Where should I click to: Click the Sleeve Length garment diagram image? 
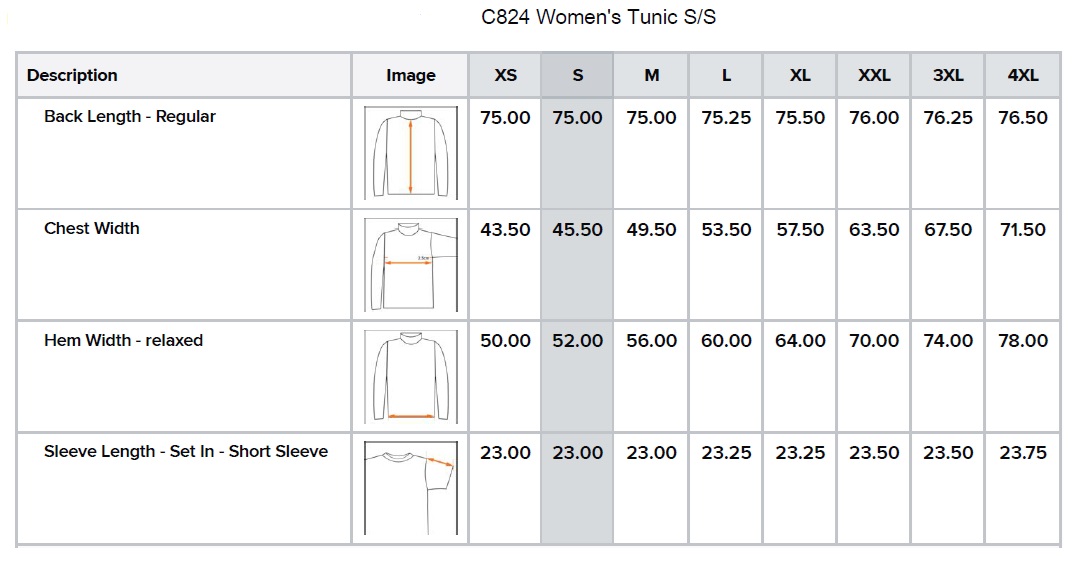click(410, 488)
